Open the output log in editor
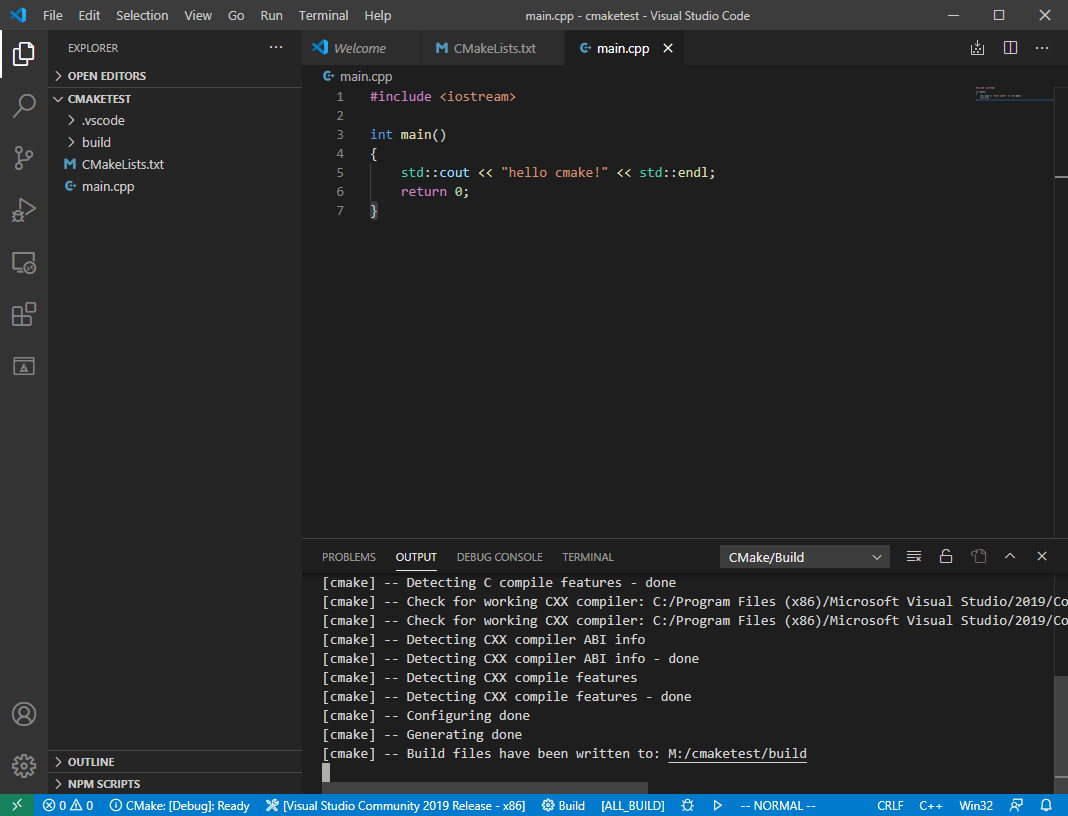 [979, 556]
